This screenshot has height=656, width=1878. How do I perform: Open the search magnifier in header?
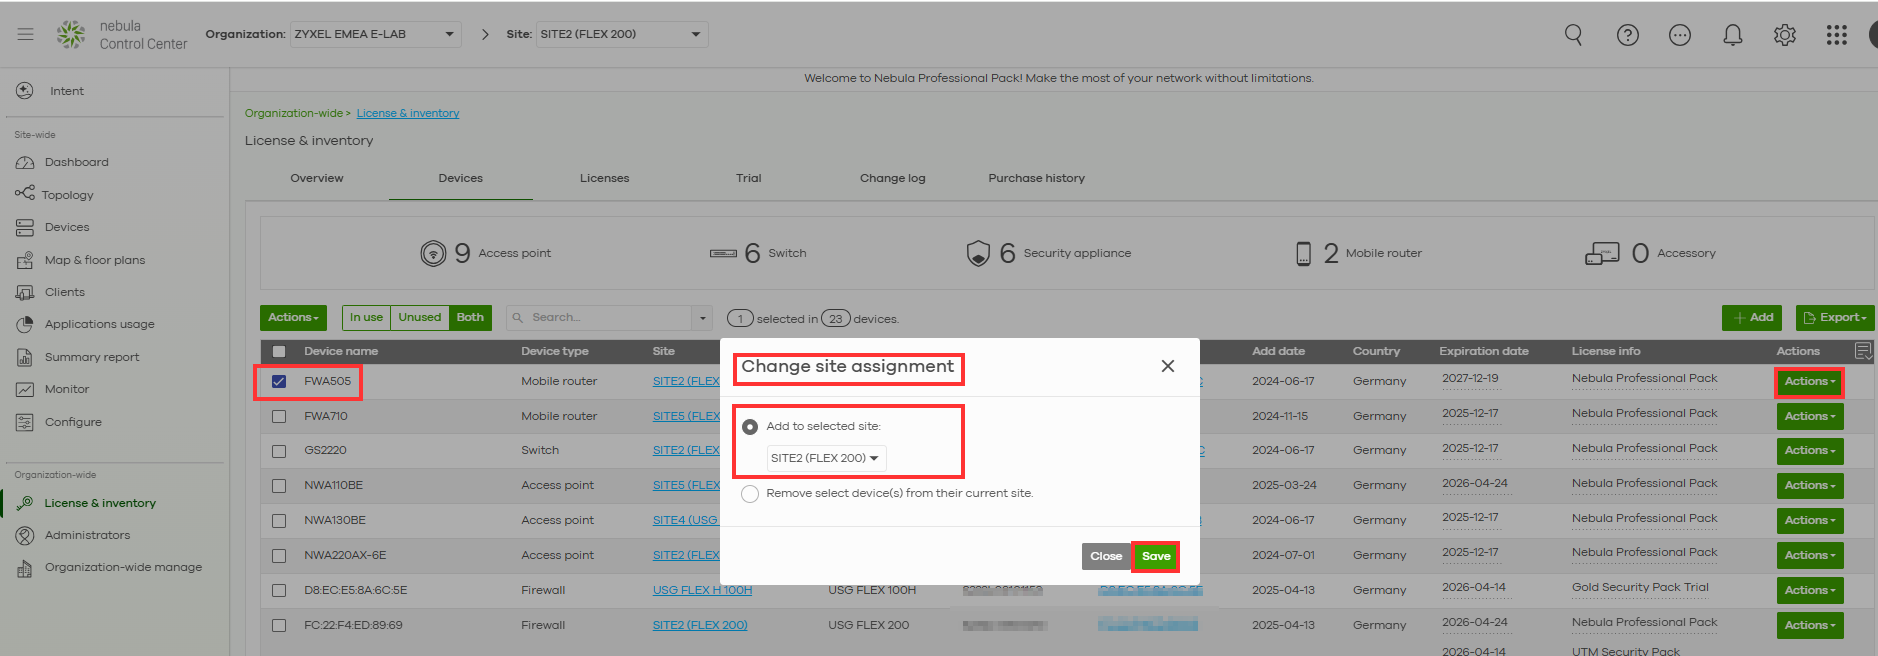(x=1573, y=35)
